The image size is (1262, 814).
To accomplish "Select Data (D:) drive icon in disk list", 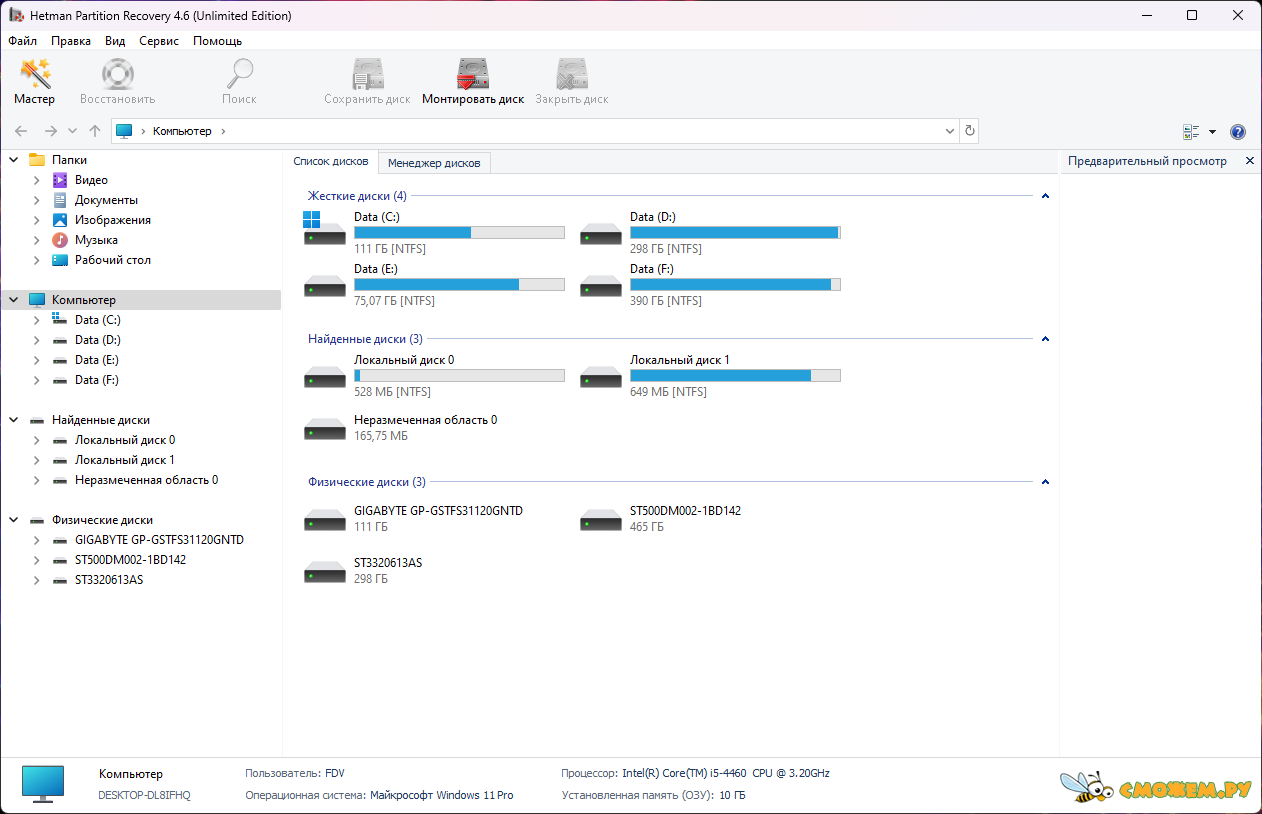I will (601, 235).
